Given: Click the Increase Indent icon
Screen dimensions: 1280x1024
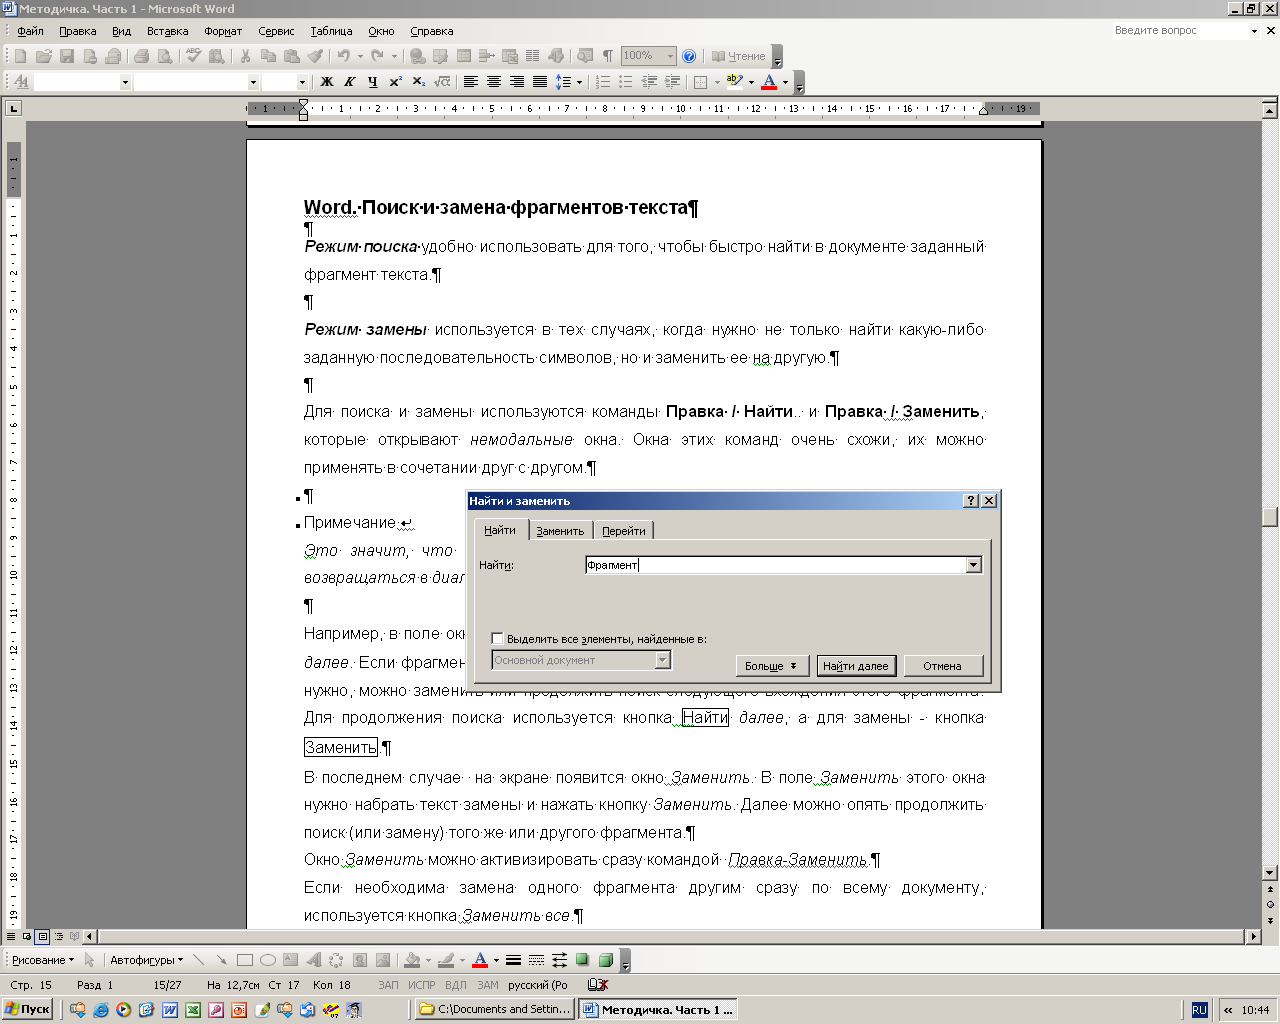Looking at the screenshot, I should pyautogui.click(x=672, y=82).
